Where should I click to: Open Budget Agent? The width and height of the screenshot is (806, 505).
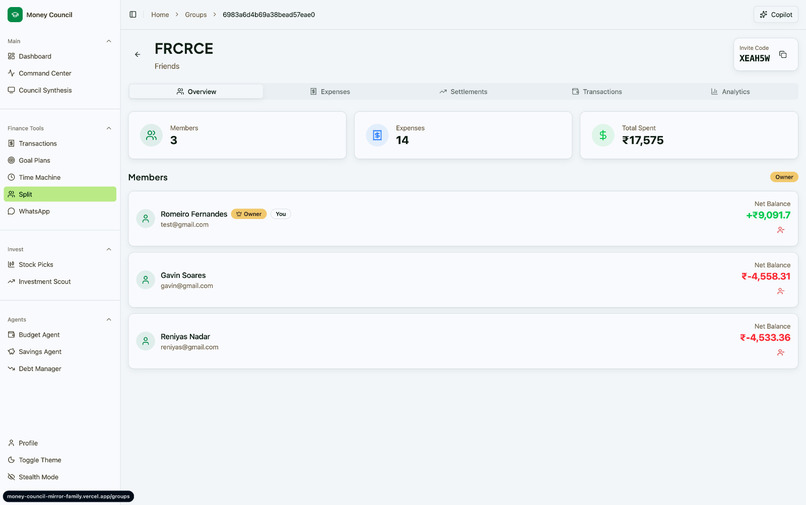click(x=60, y=335)
